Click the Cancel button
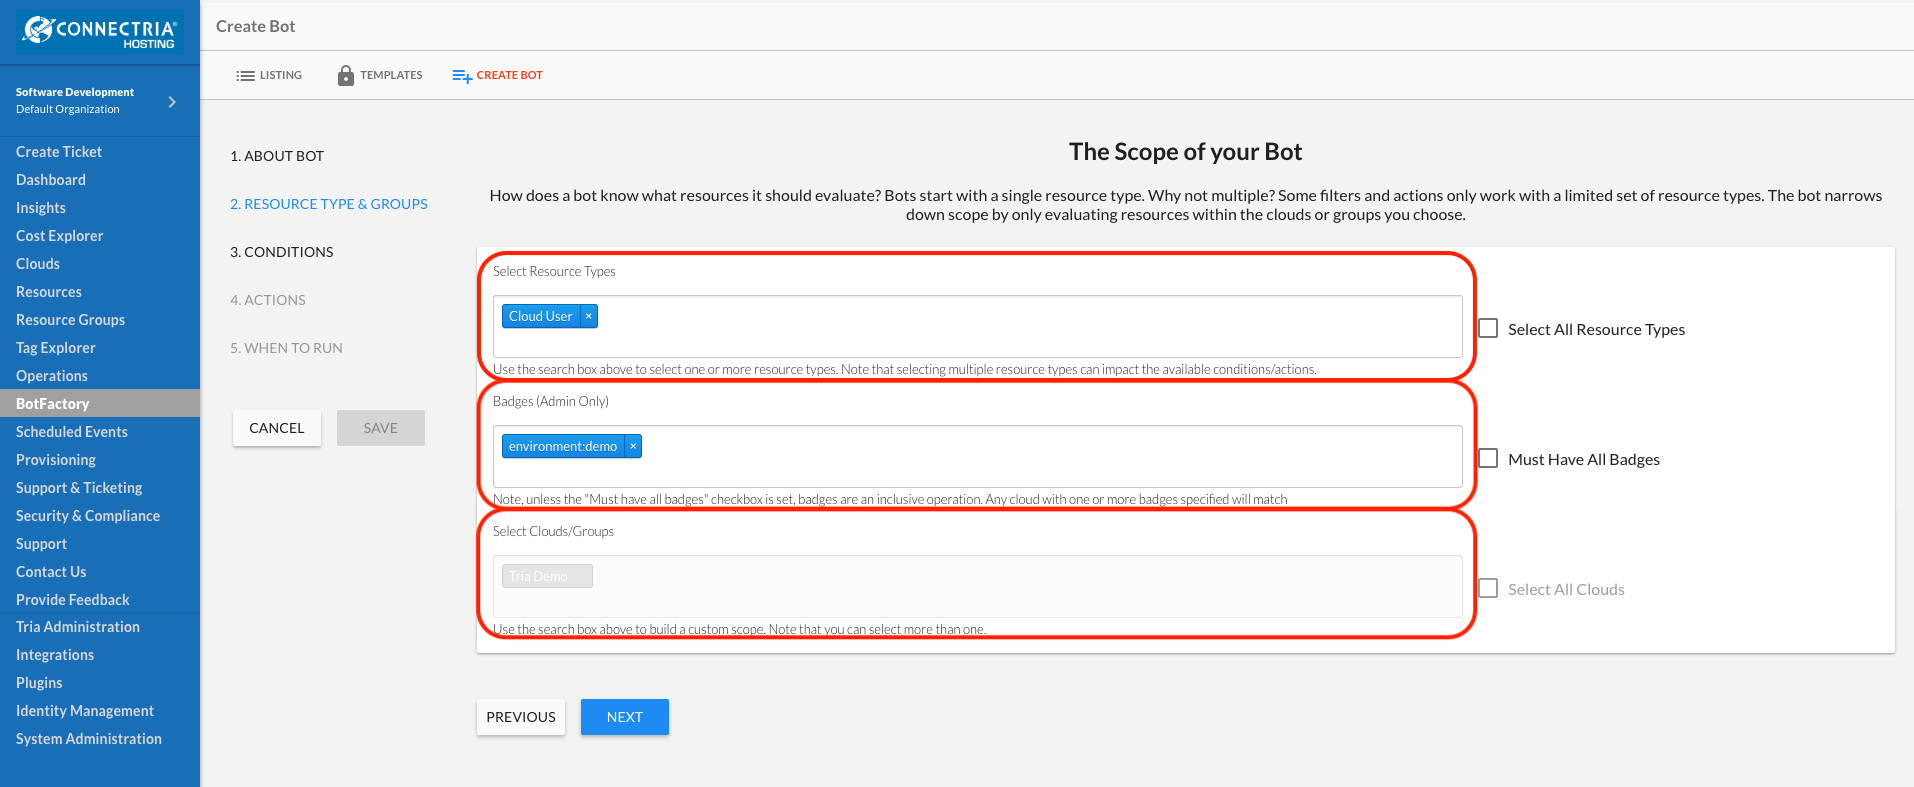The image size is (1914, 787). (277, 428)
